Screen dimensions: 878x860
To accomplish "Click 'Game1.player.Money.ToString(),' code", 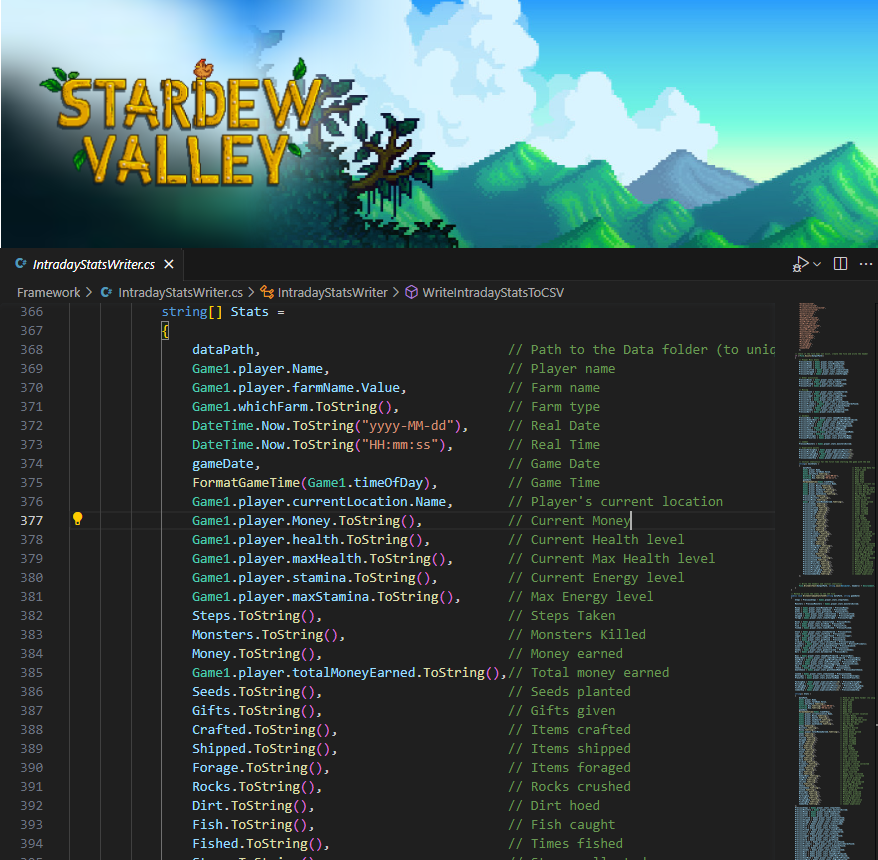I will tap(307, 521).
